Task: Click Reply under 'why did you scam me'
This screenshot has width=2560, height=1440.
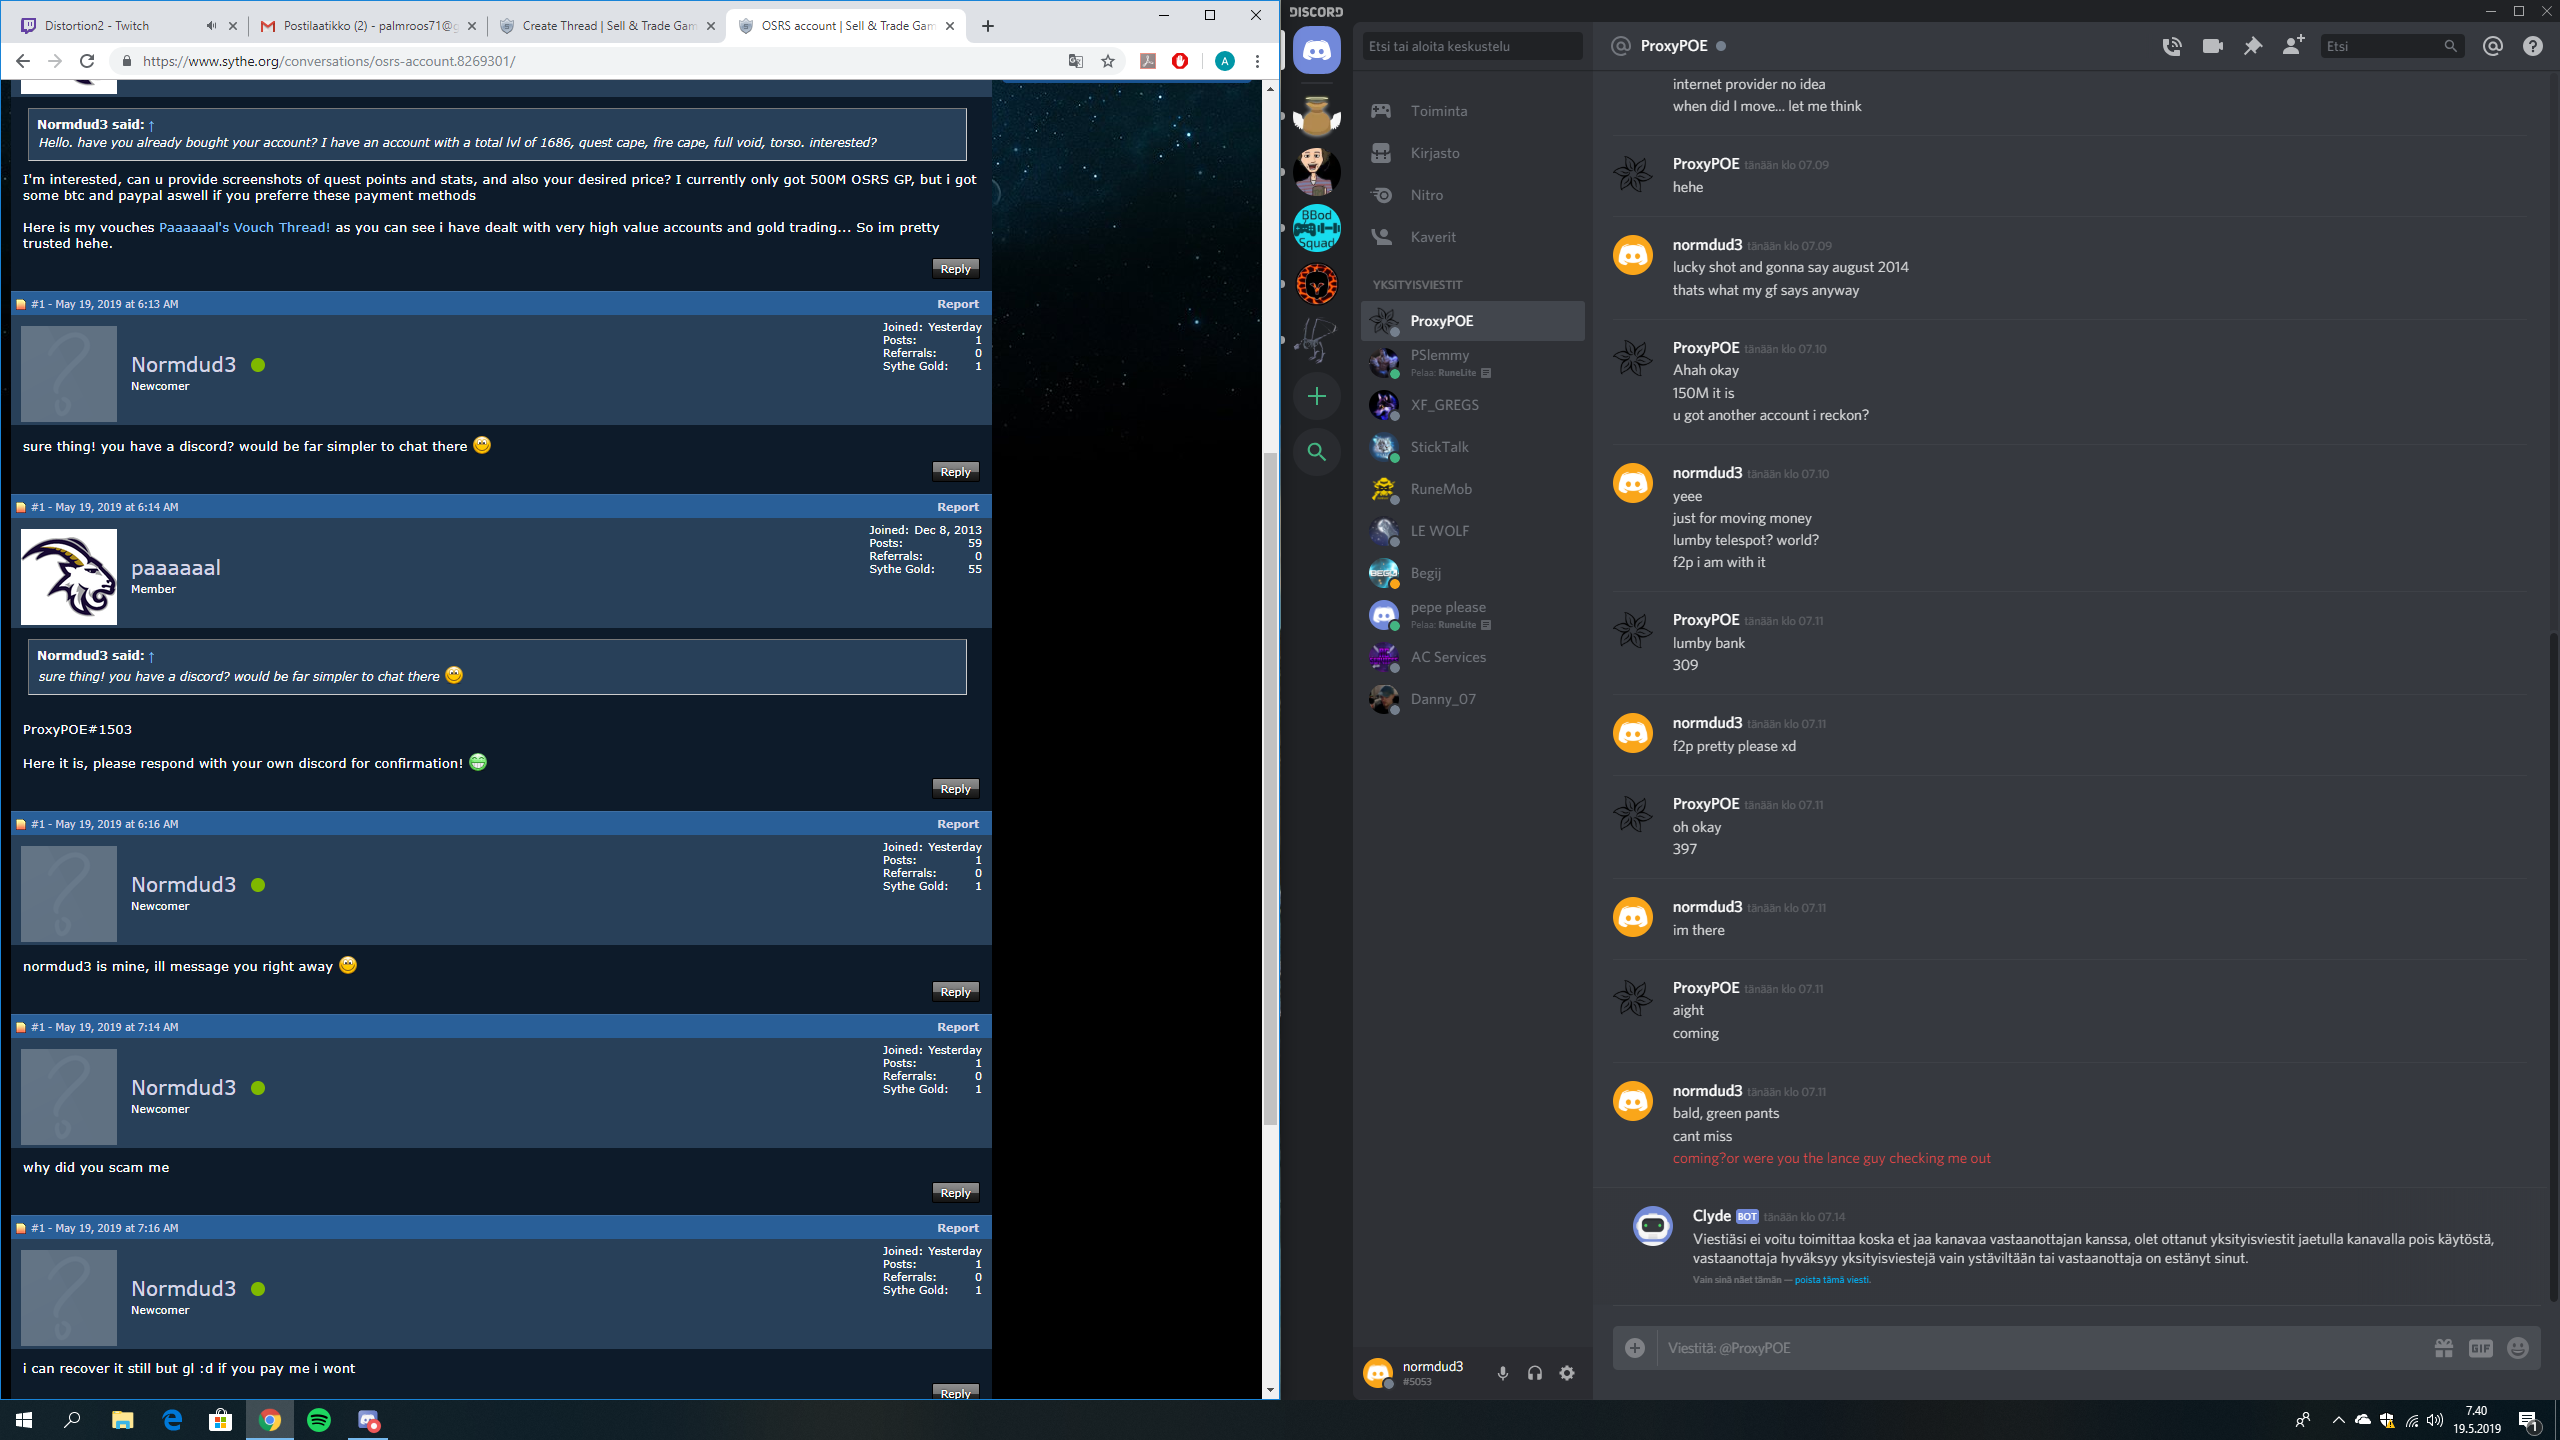Action: 955,1192
